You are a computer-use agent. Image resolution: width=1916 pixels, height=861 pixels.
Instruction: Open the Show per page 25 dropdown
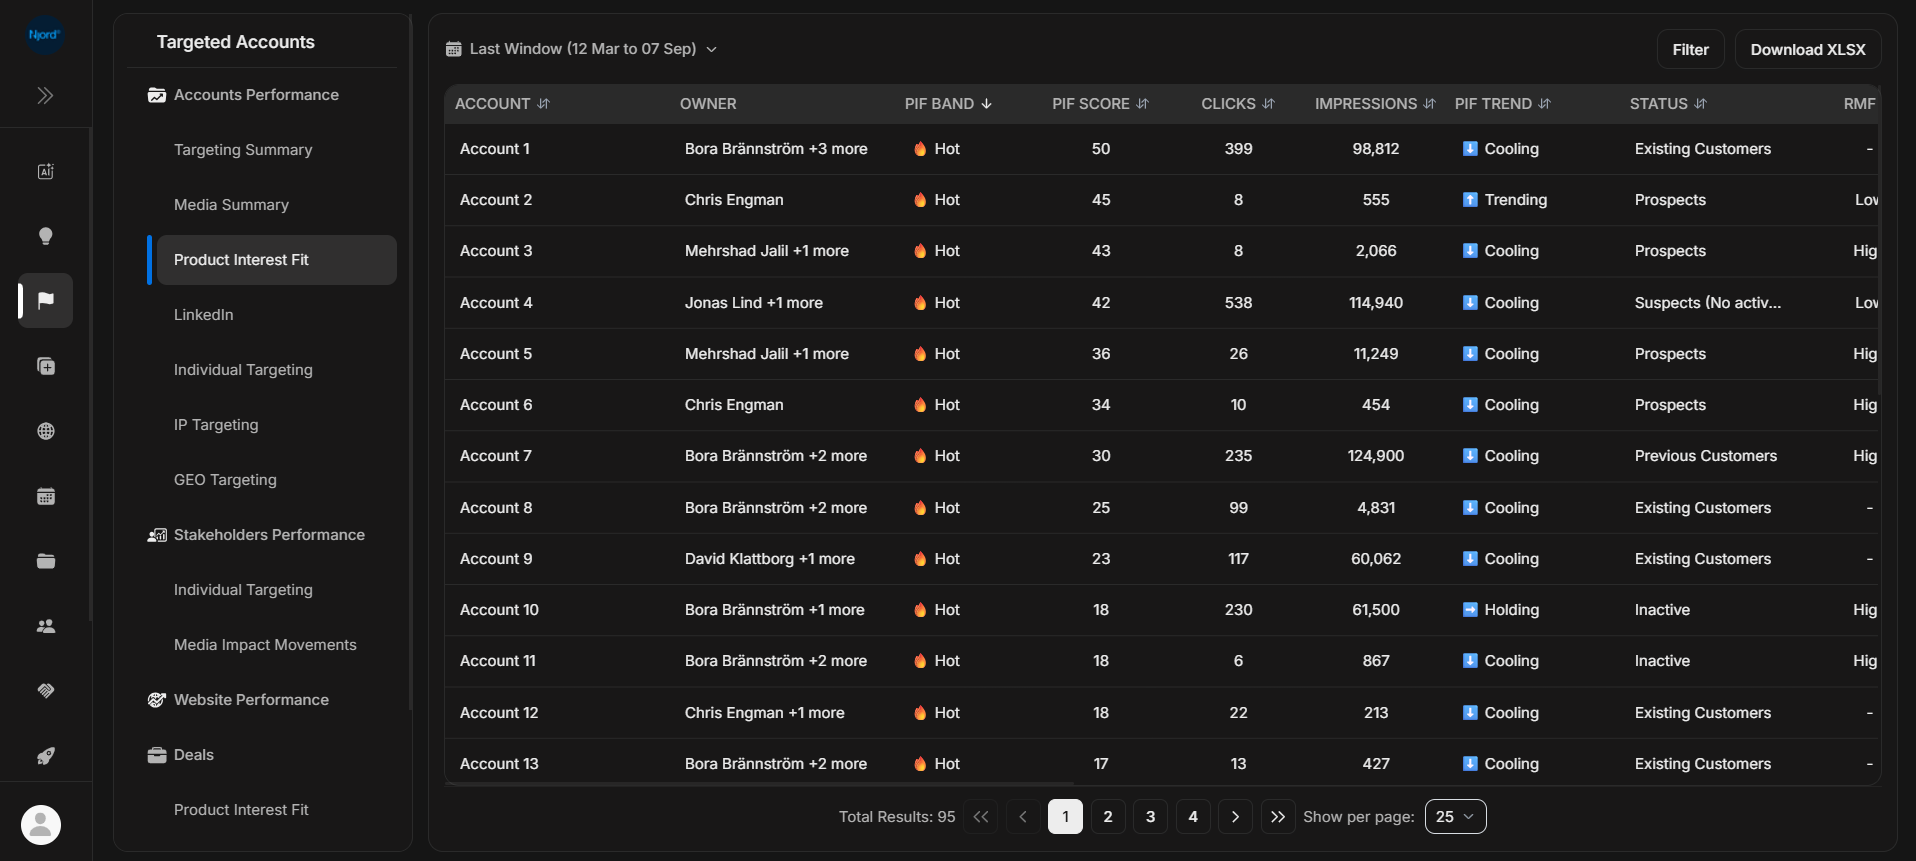[1455, 817]
